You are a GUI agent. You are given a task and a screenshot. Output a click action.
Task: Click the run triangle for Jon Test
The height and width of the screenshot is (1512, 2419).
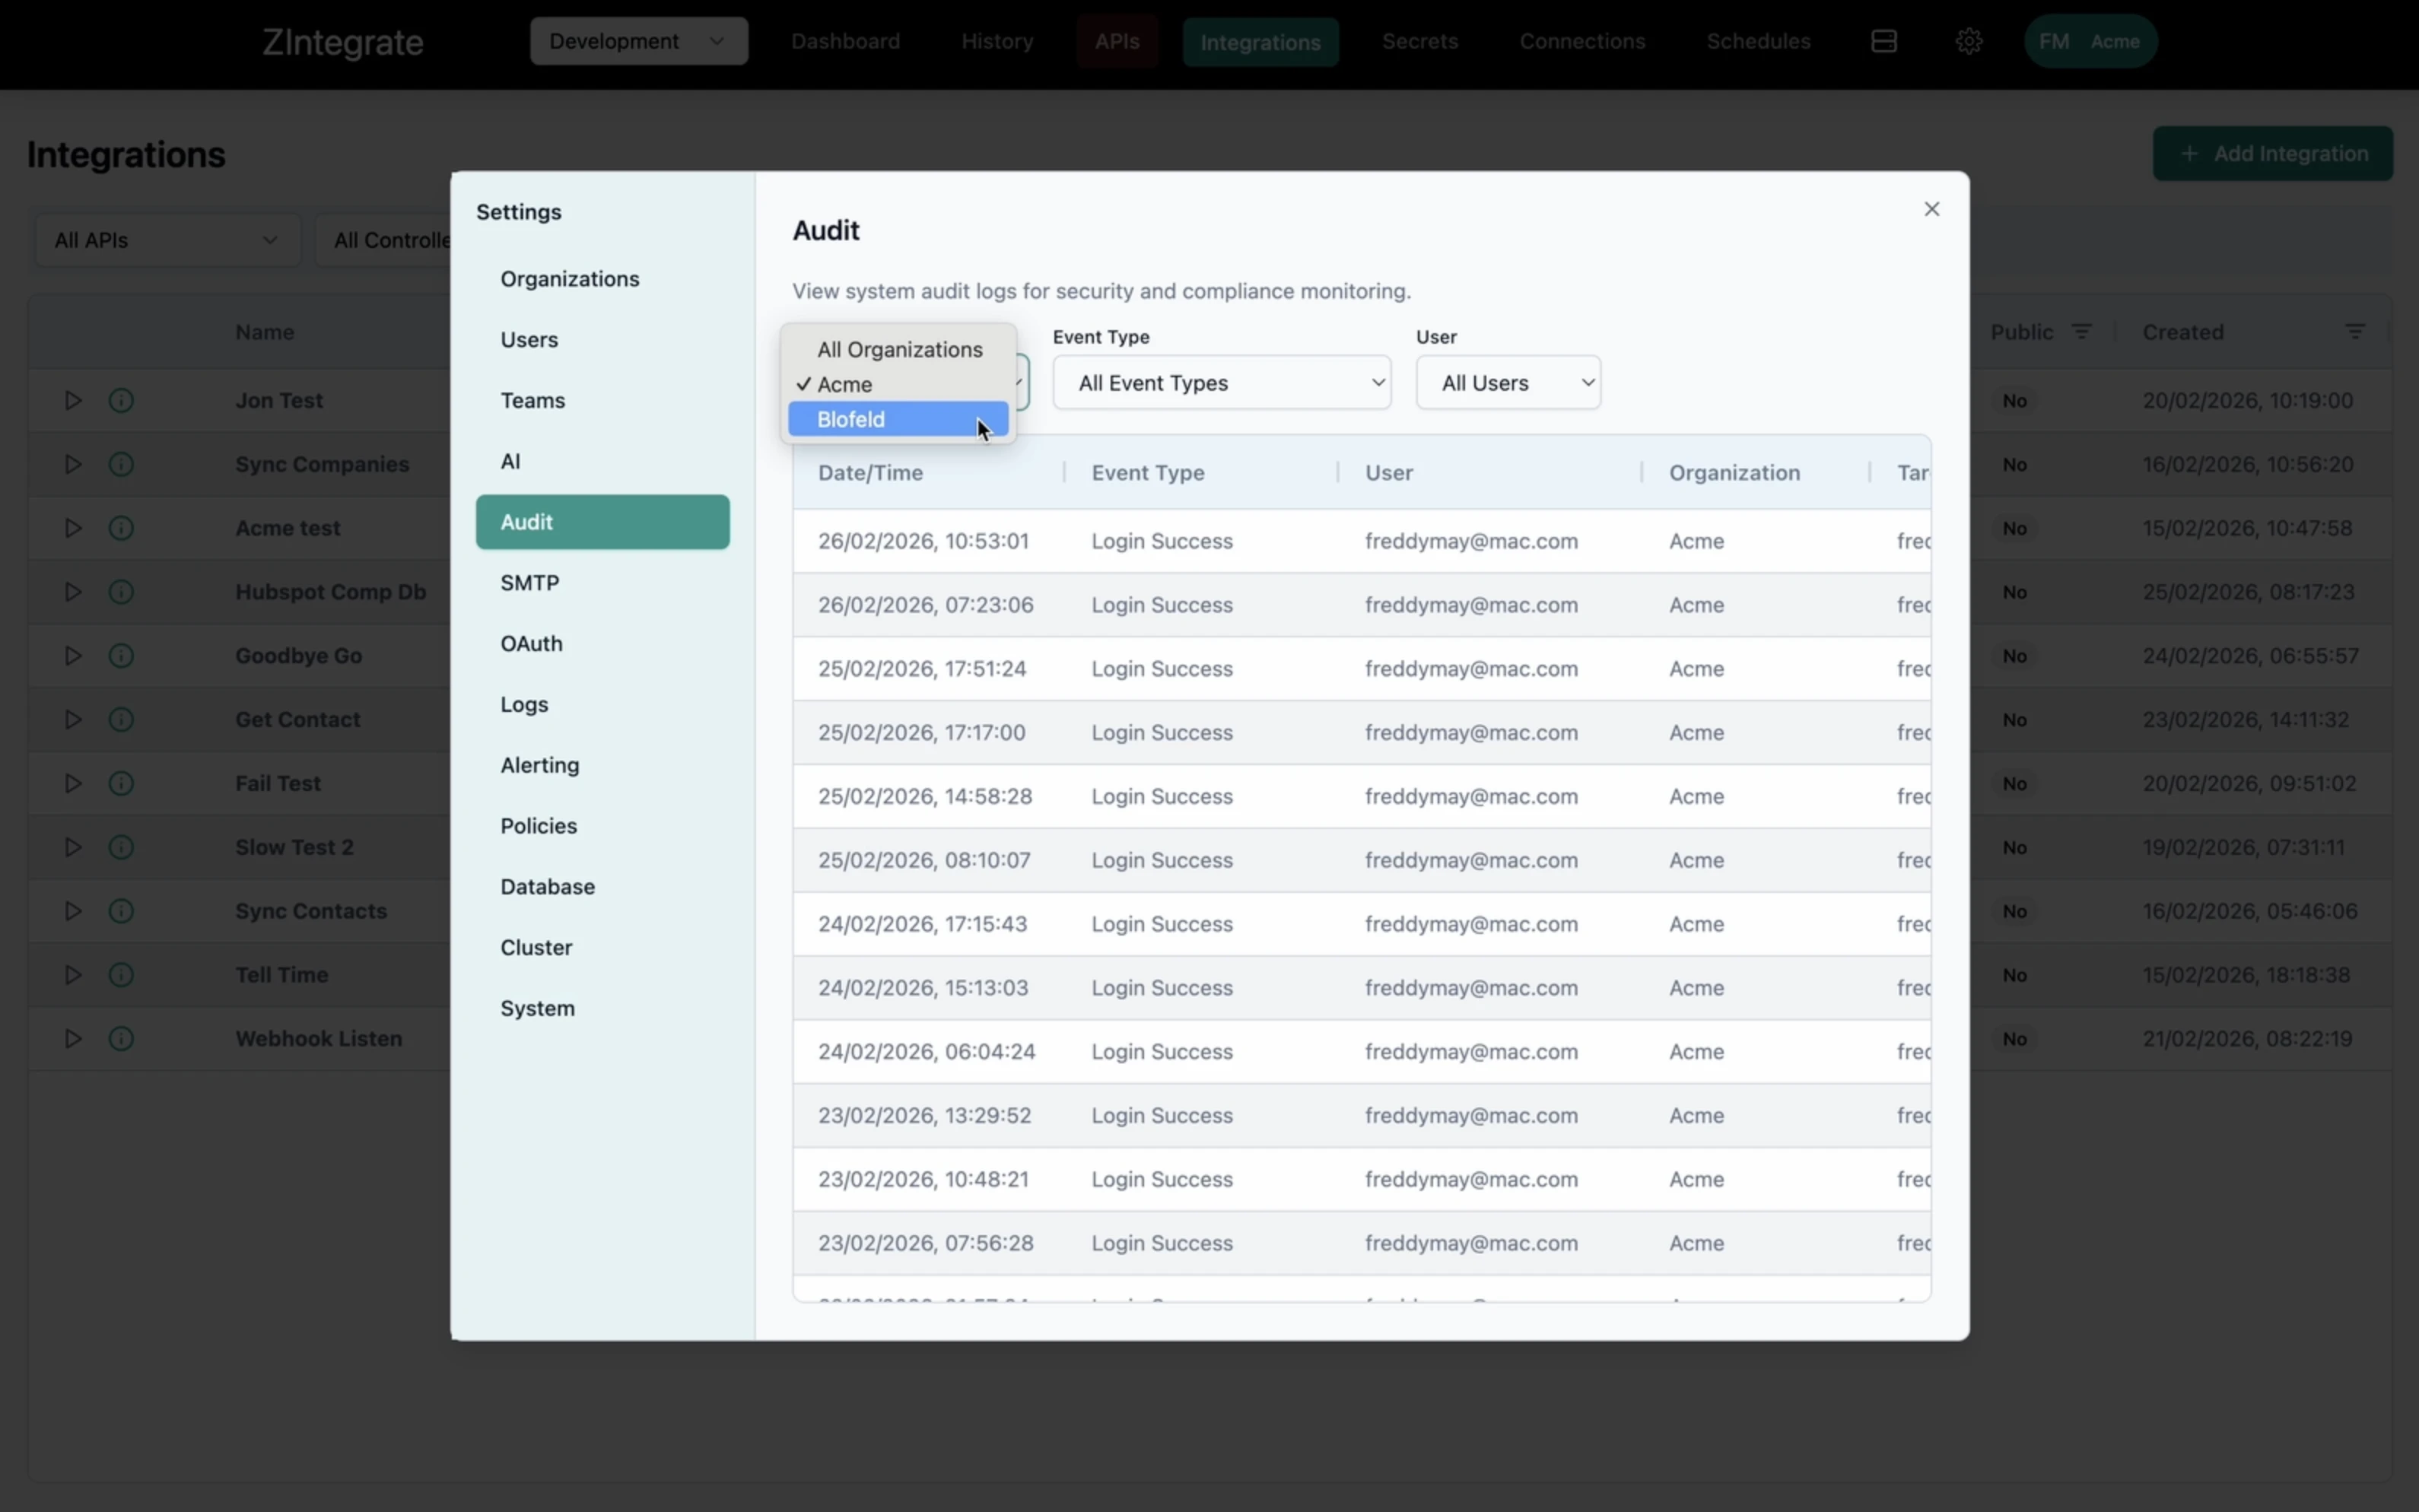tap(73, 400)
